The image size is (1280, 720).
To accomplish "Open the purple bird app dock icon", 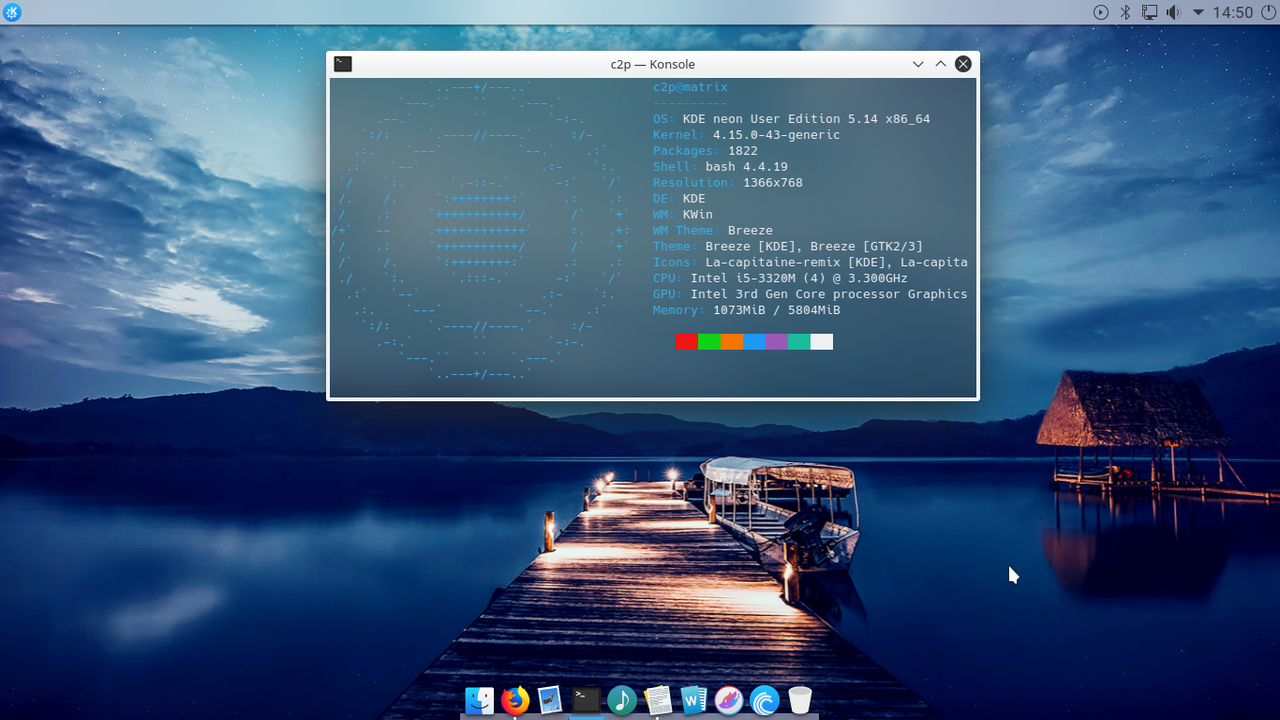I will point(729,700).
